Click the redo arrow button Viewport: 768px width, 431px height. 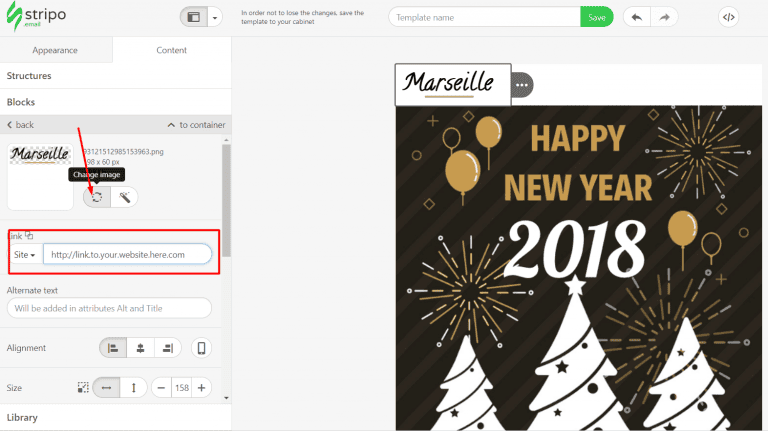(x=664, y=17)
